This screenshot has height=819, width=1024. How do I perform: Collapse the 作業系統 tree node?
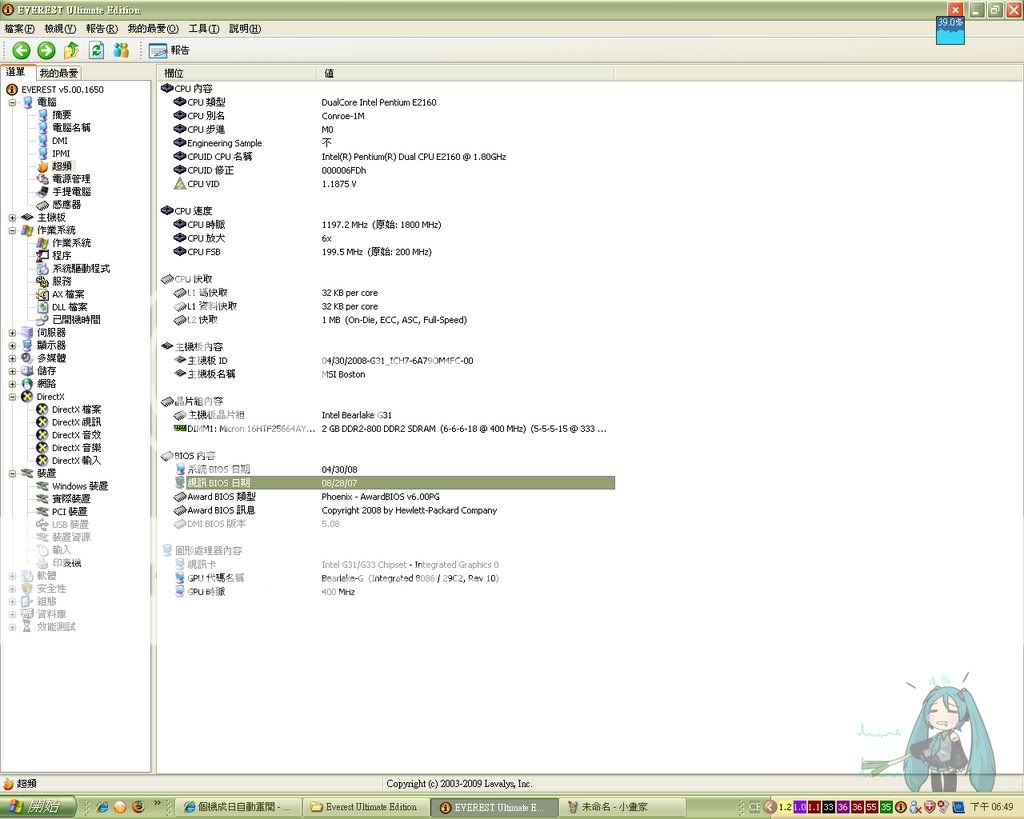[12, 230]
